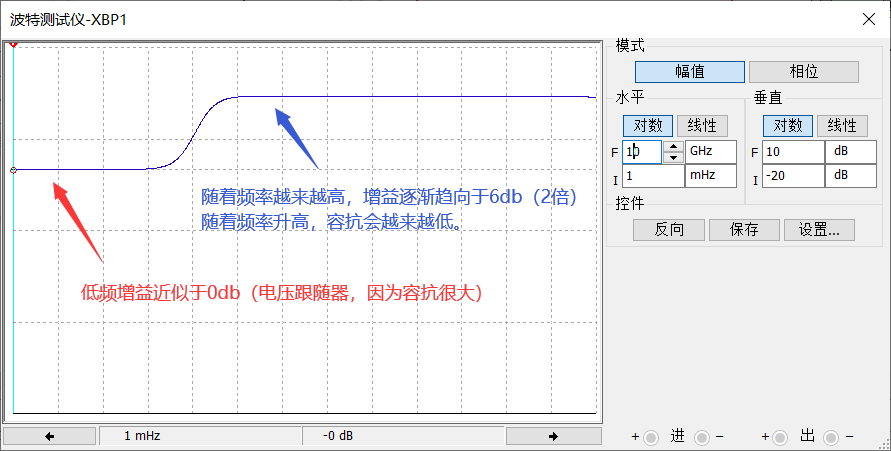891x451 pixels.
Task: Open the 设置... dialog
Action: [819, 230]
